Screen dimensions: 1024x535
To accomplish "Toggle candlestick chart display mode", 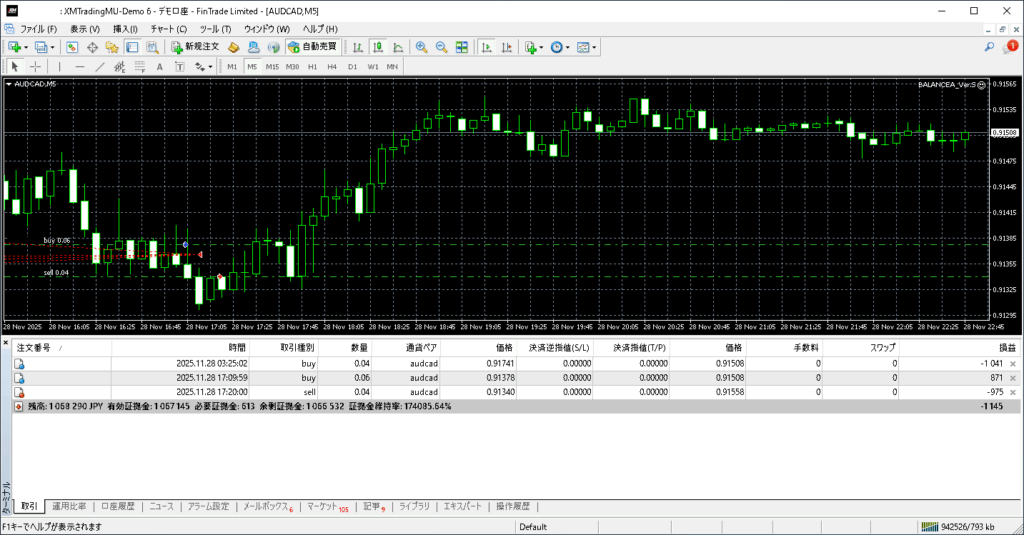I will point(379,47).
